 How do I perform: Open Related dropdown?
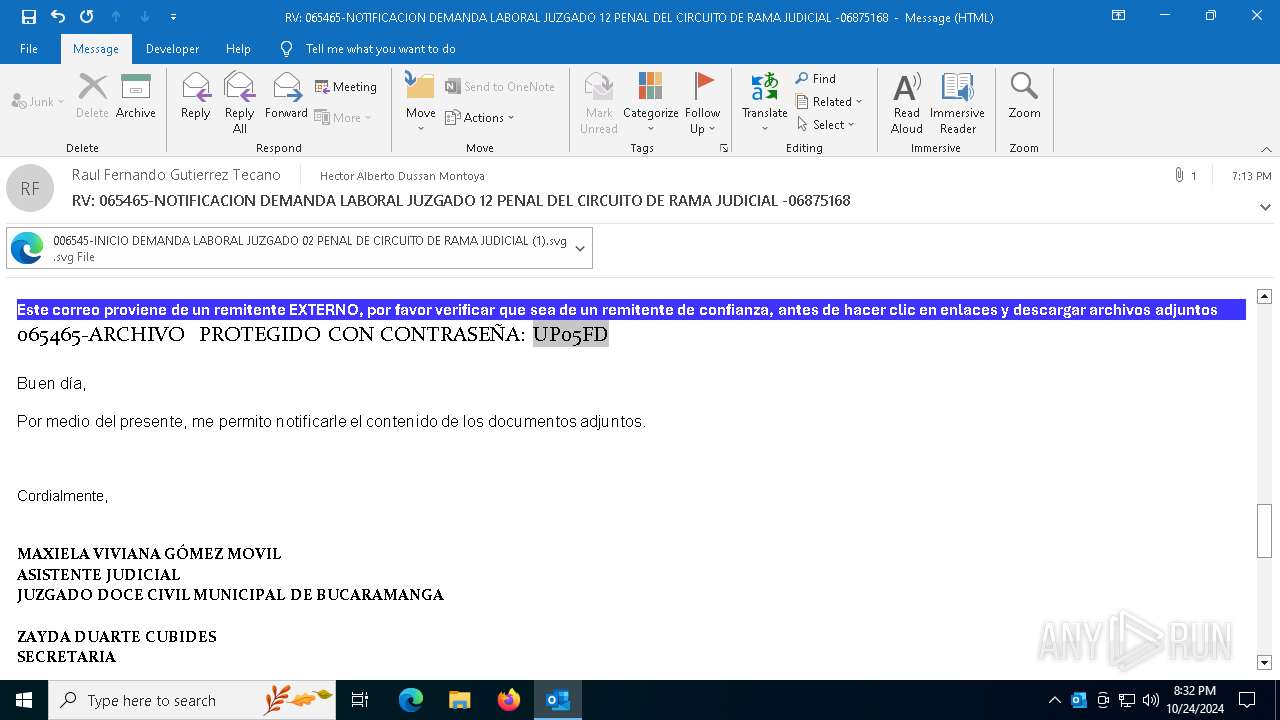point(829,101)
